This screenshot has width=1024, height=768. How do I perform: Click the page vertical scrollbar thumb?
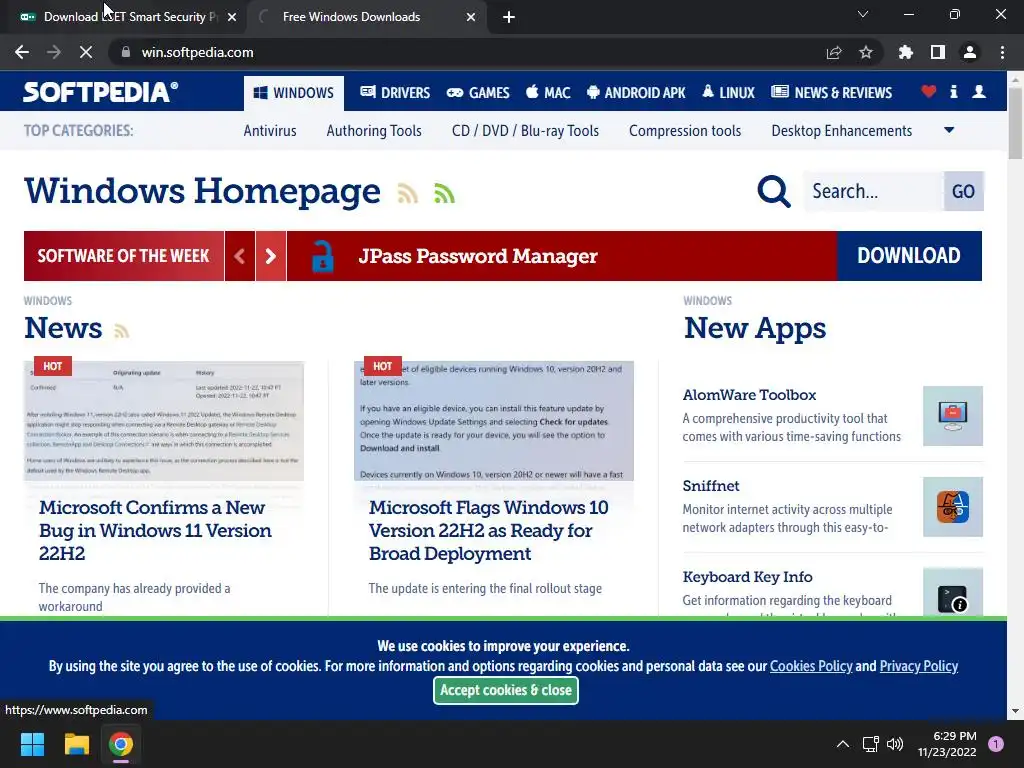[x=1015, y=122]
